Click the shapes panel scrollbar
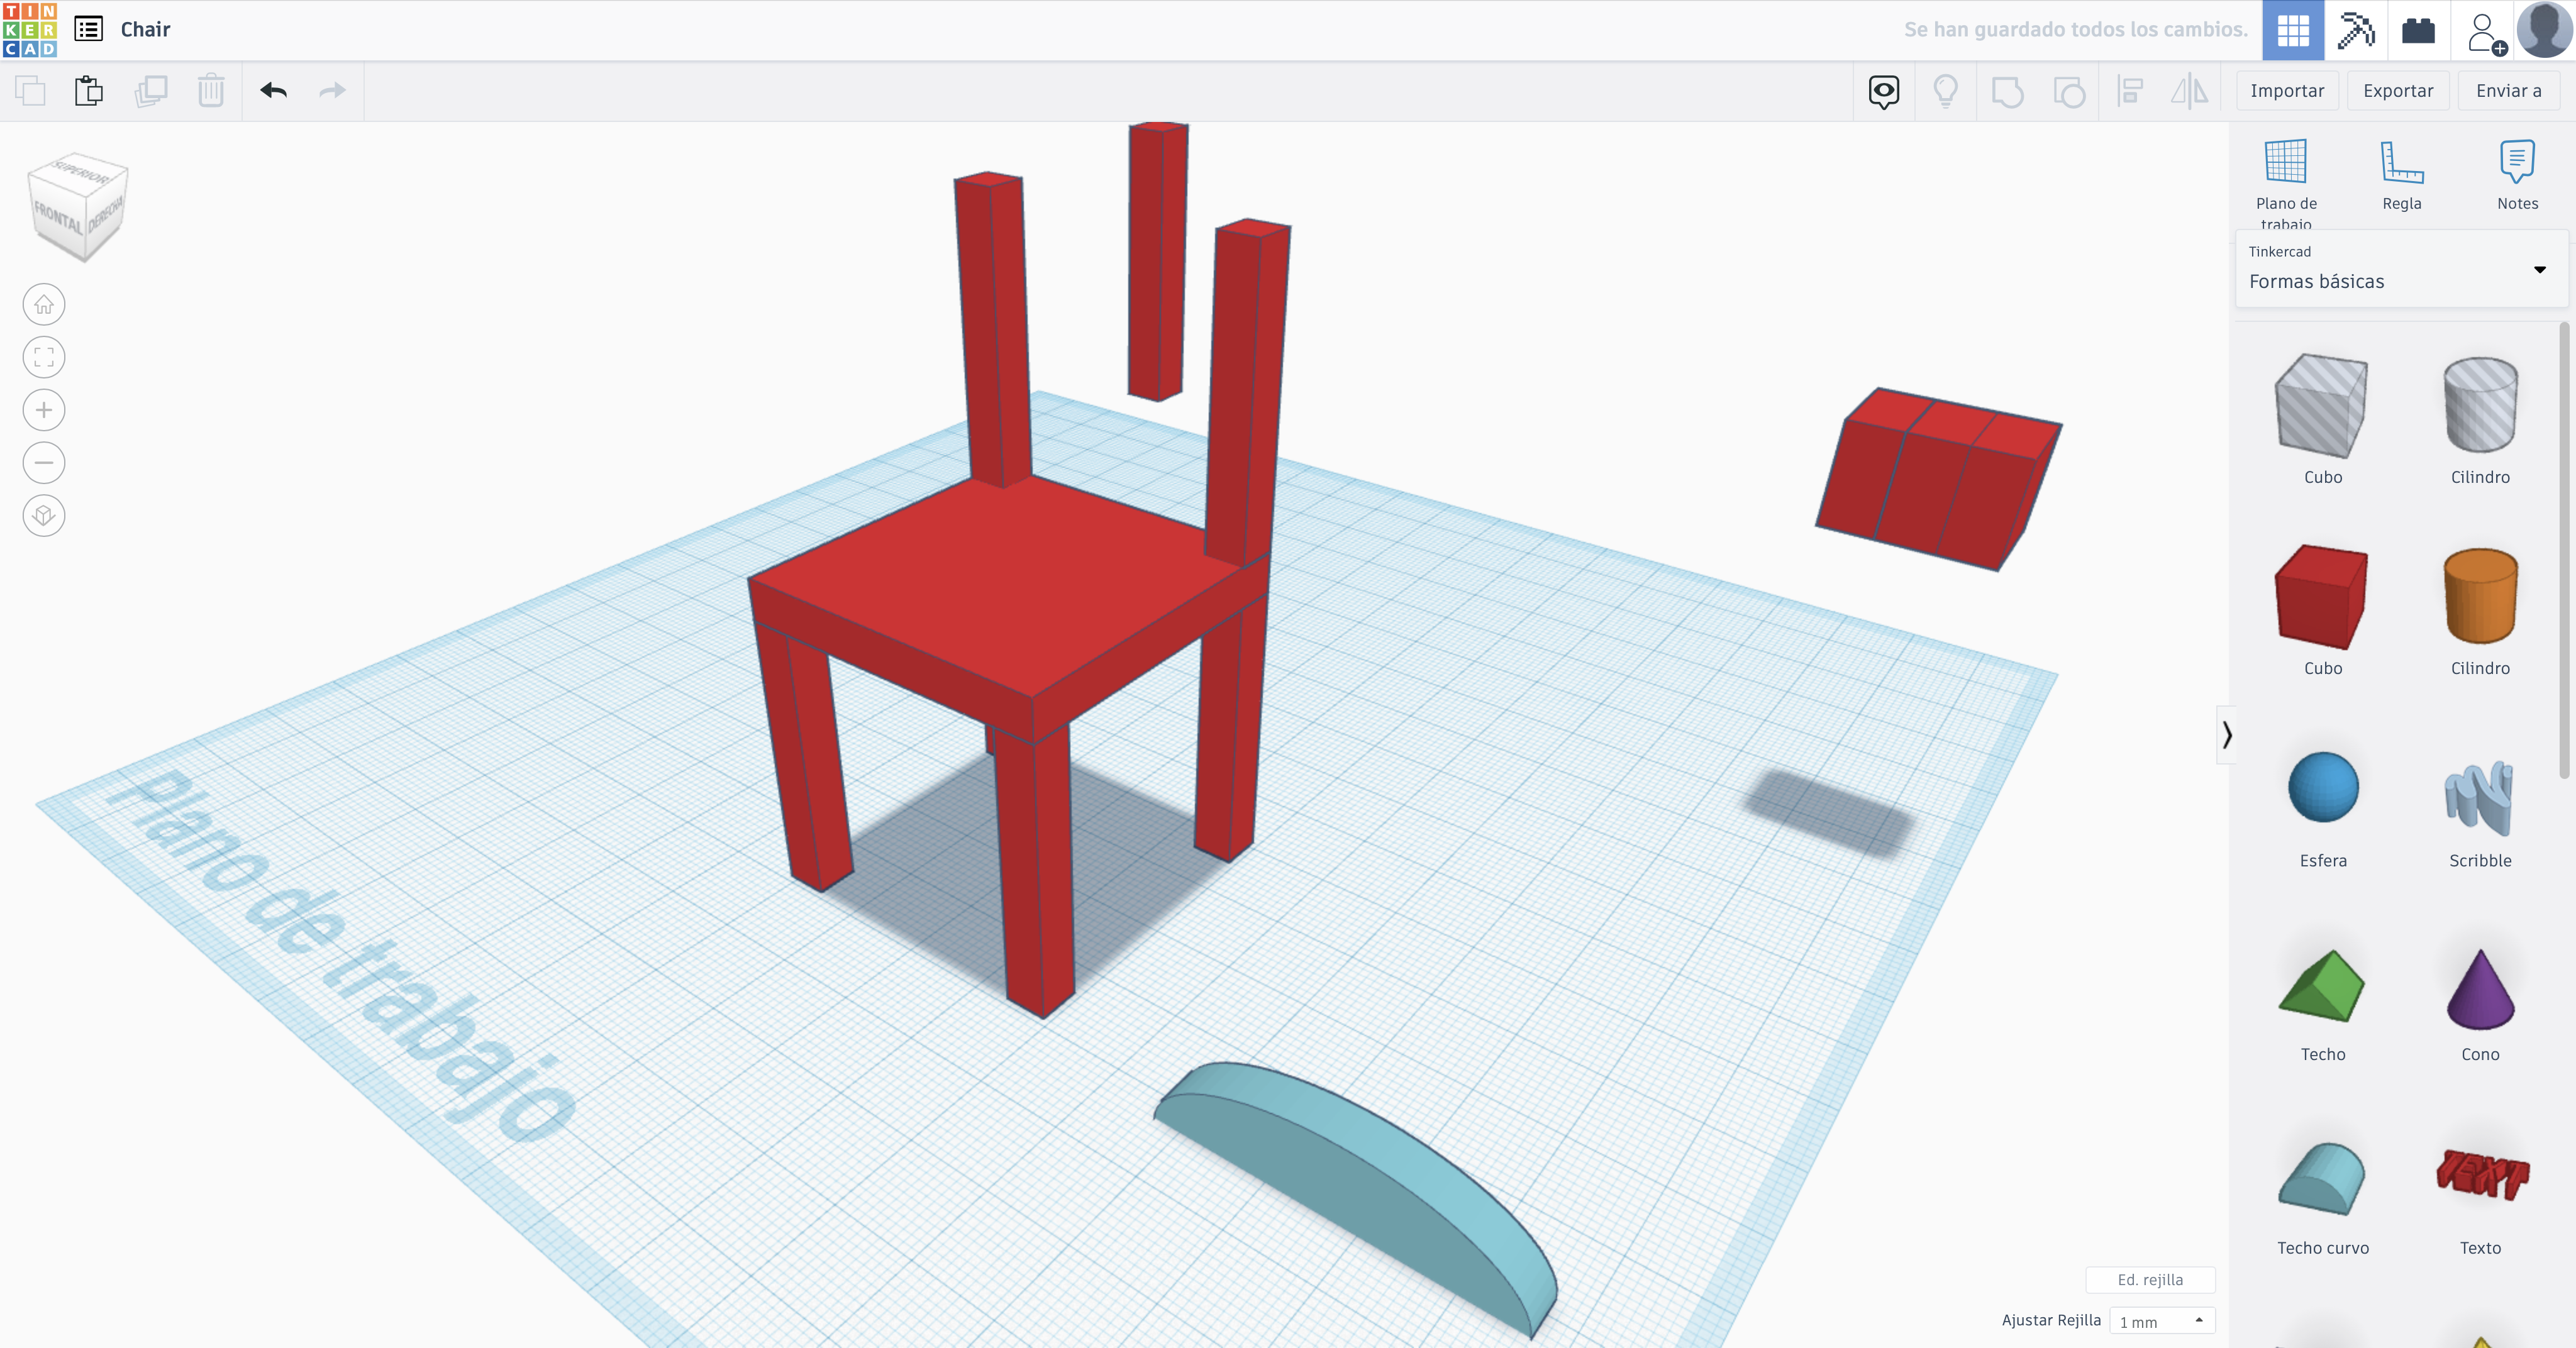 coord(2563,550)
